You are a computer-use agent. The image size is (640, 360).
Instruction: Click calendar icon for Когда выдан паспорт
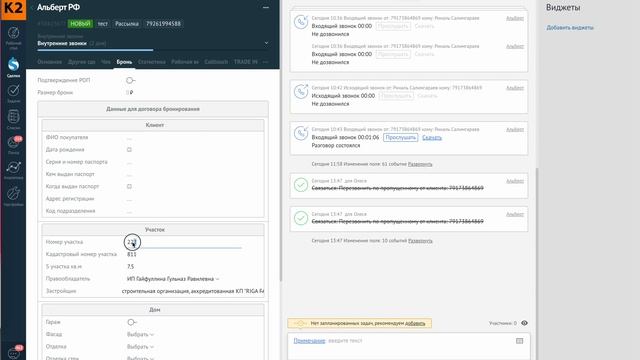tap(129, 187)
